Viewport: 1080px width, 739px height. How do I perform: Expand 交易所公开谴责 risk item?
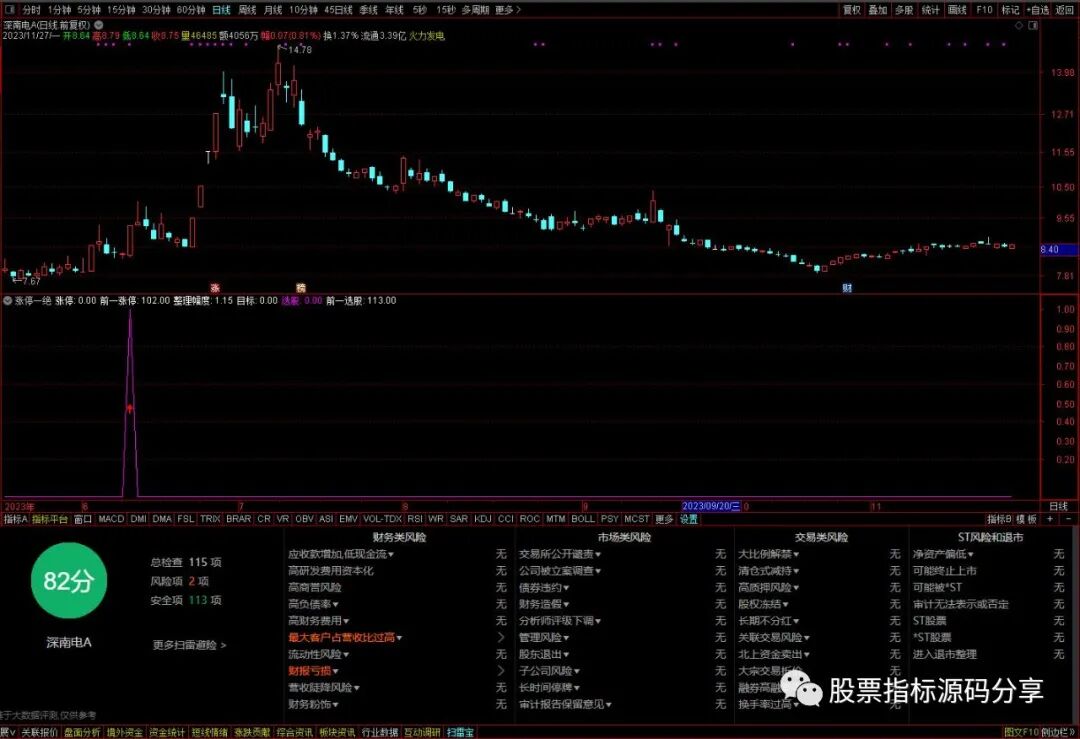[x=560, y=554]
